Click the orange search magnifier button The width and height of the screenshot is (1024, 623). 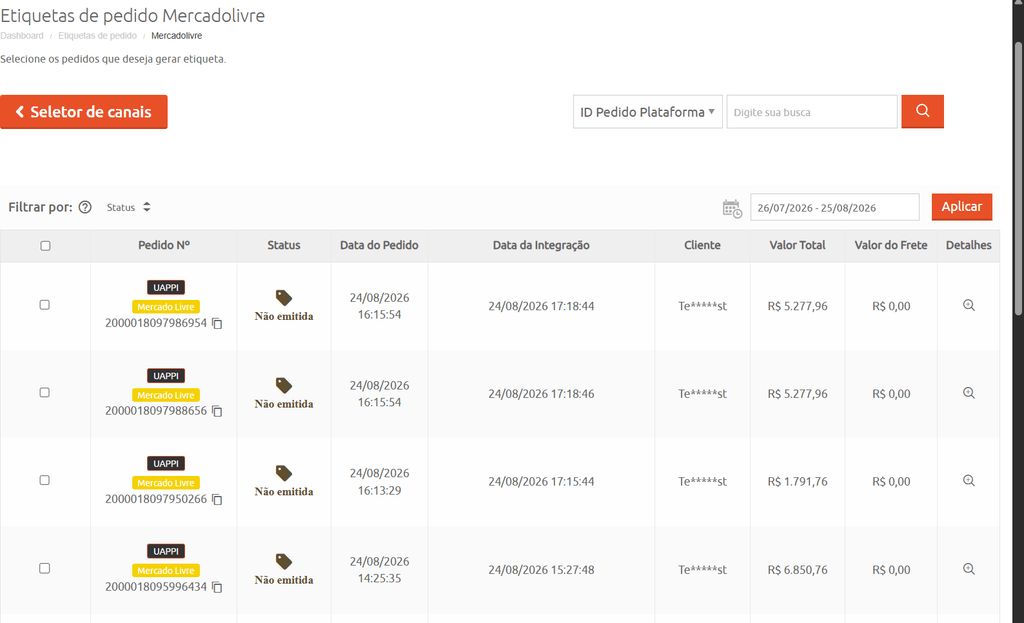point(922,111)
